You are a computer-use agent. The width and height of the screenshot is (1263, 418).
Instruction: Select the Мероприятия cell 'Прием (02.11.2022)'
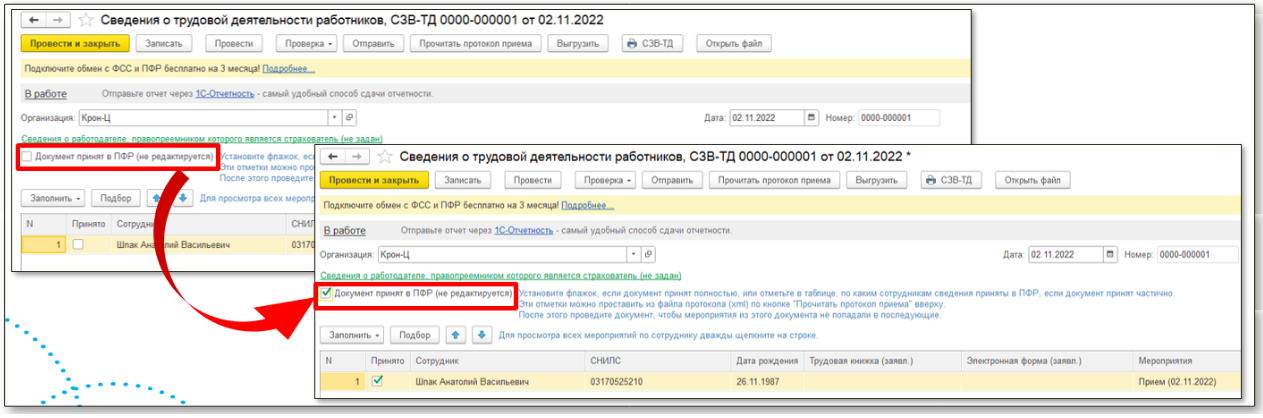[1175, 381]
